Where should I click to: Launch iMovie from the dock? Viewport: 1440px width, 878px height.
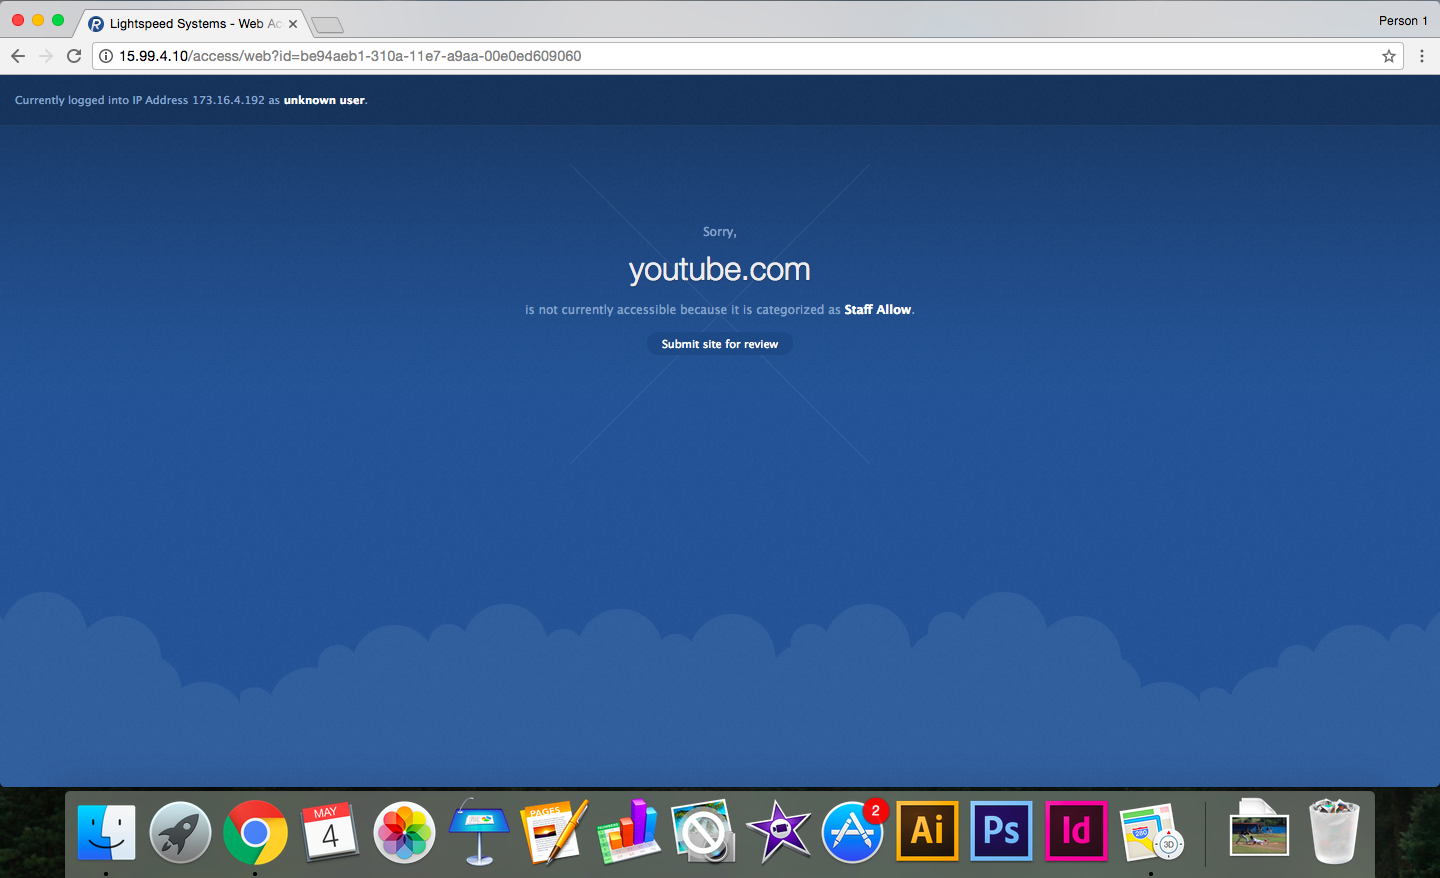778,832
